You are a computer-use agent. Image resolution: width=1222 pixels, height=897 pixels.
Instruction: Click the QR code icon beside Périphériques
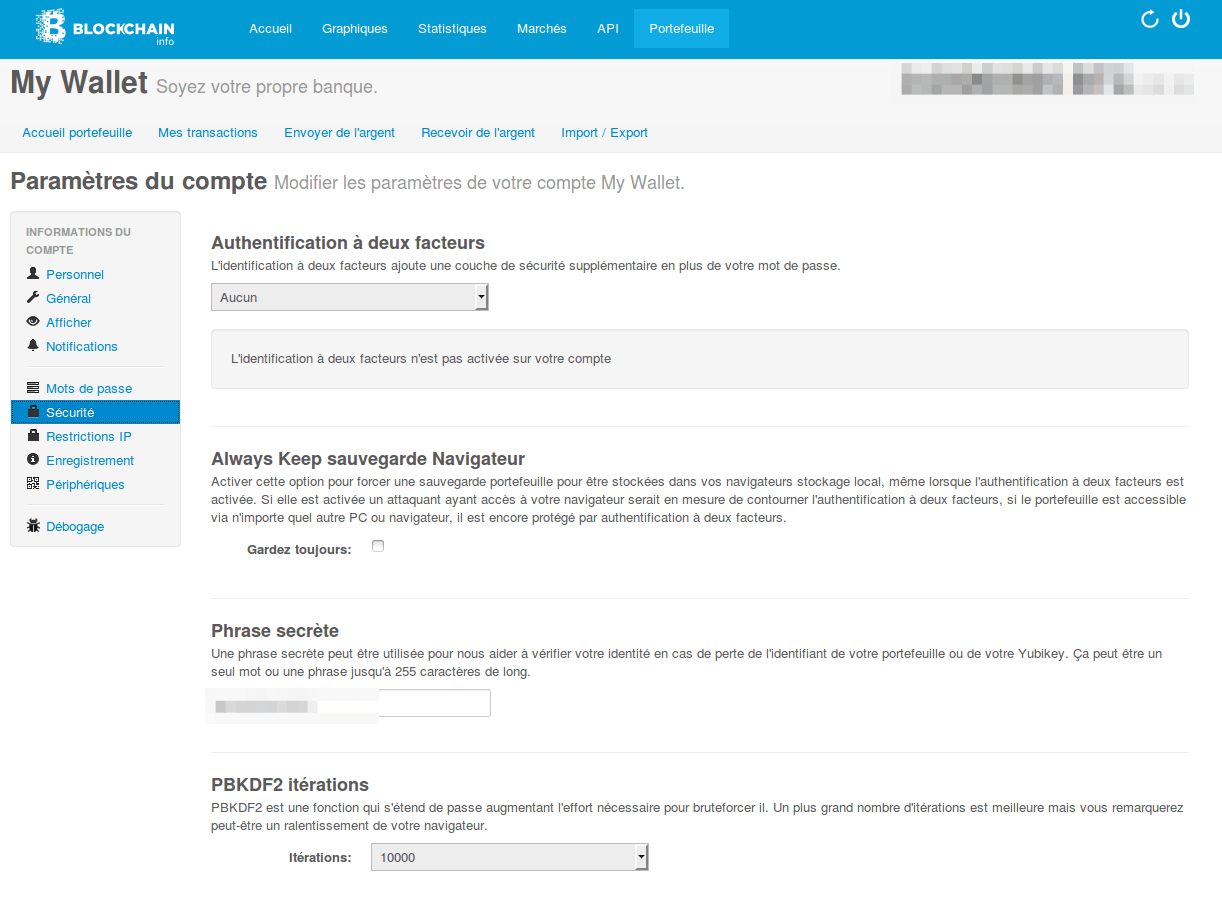(x=33, y=483)
